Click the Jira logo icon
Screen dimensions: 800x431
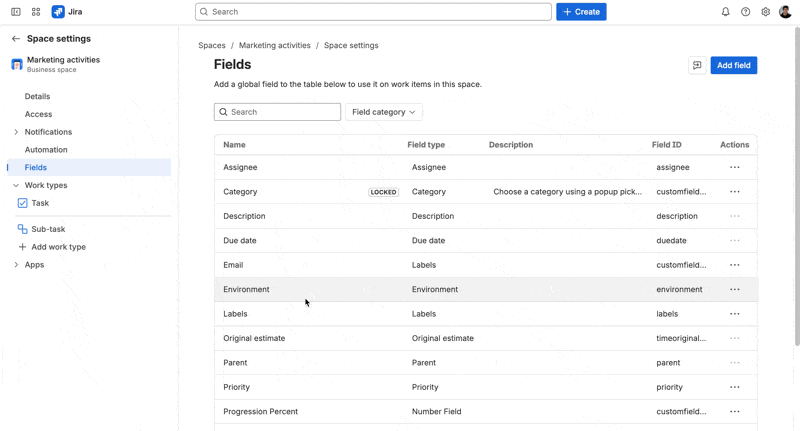pyautogui.click(x=58, y=12)
